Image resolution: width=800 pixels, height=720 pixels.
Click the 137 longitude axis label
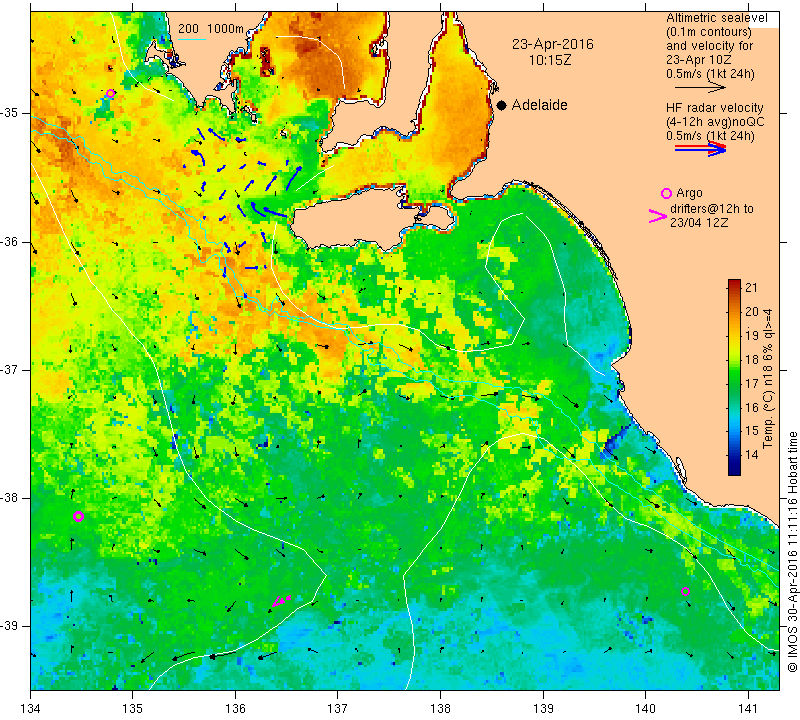pos(338,708)
